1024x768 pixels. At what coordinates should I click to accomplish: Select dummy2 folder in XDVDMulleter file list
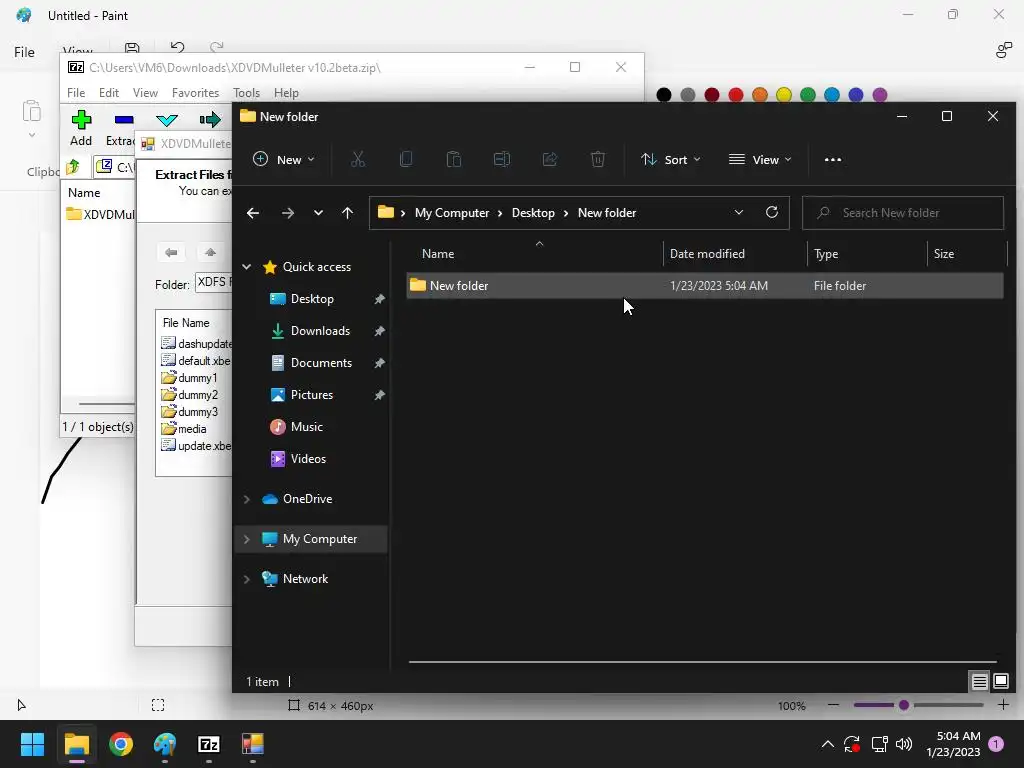[x=190, y=395]
